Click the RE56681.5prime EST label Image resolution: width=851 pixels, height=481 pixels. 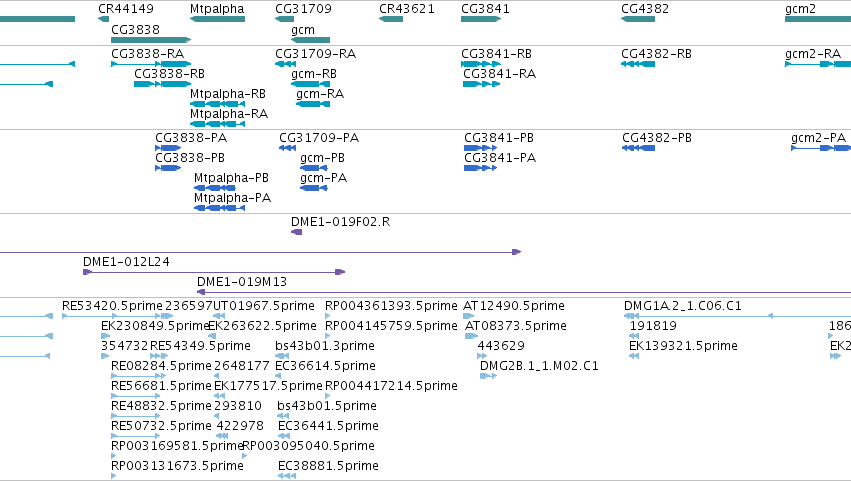161,387
